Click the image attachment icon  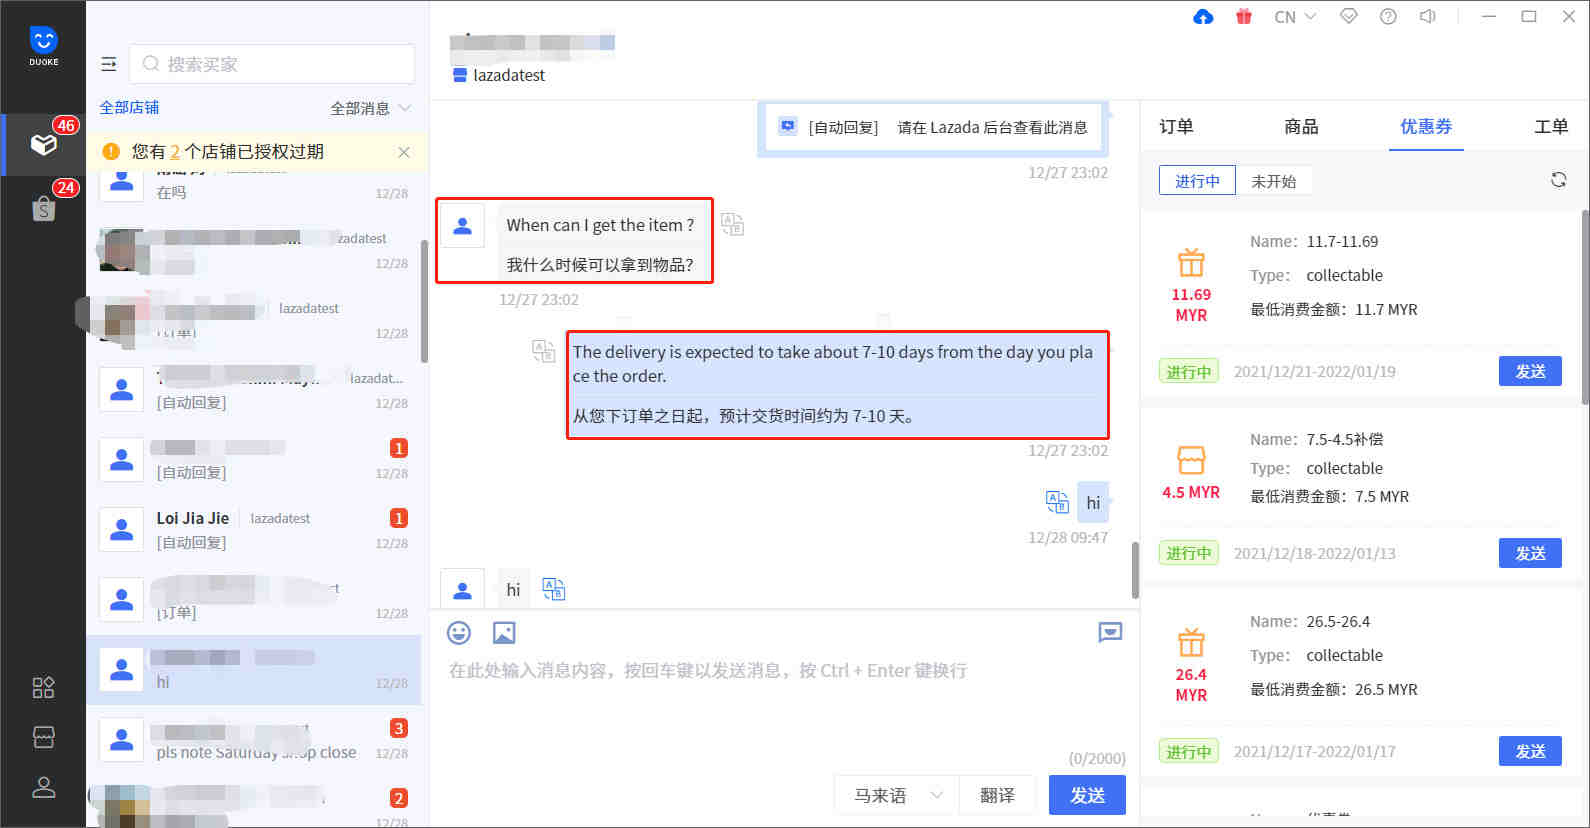tap(504, 633)
